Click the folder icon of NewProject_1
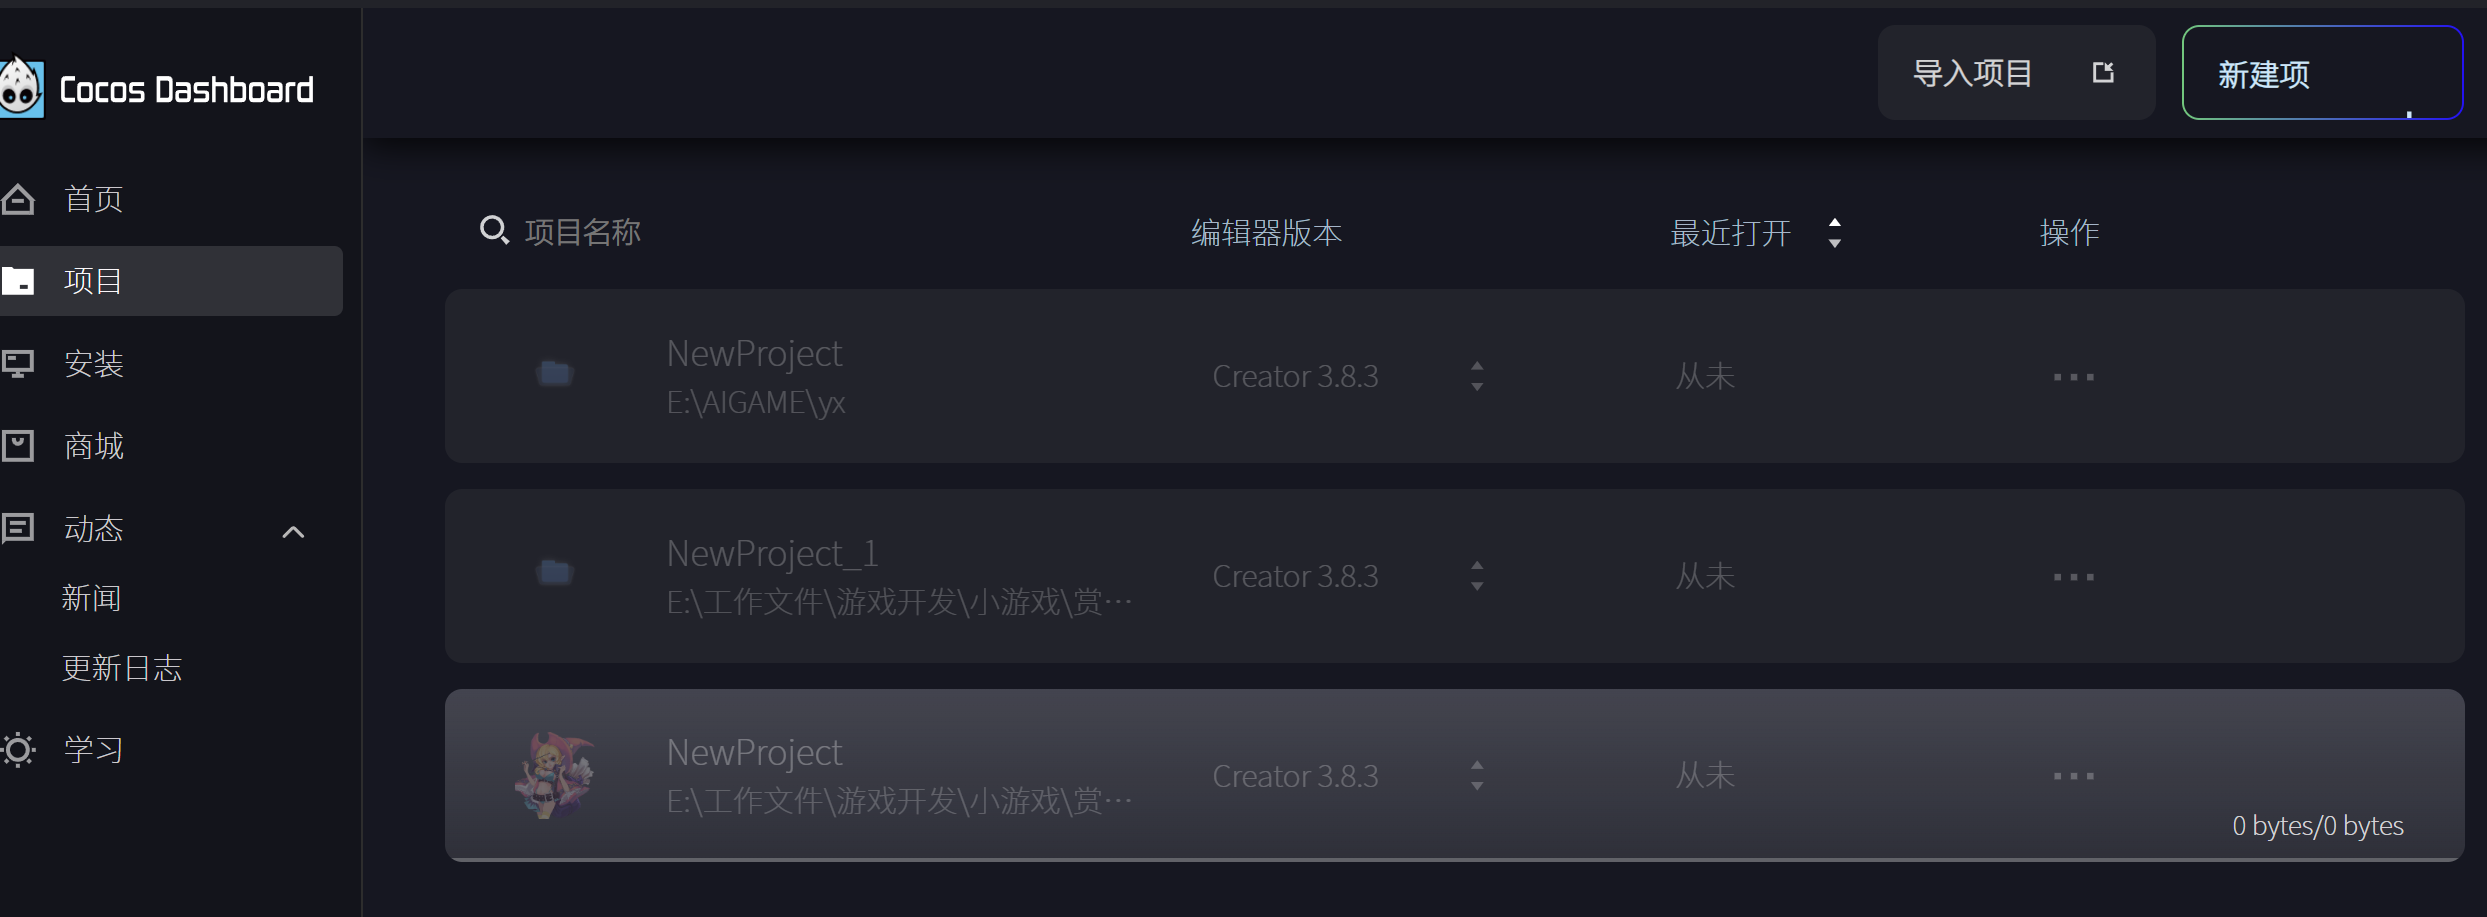The width and height of the screenshot is (2487, 917). [x=554, y=573]
